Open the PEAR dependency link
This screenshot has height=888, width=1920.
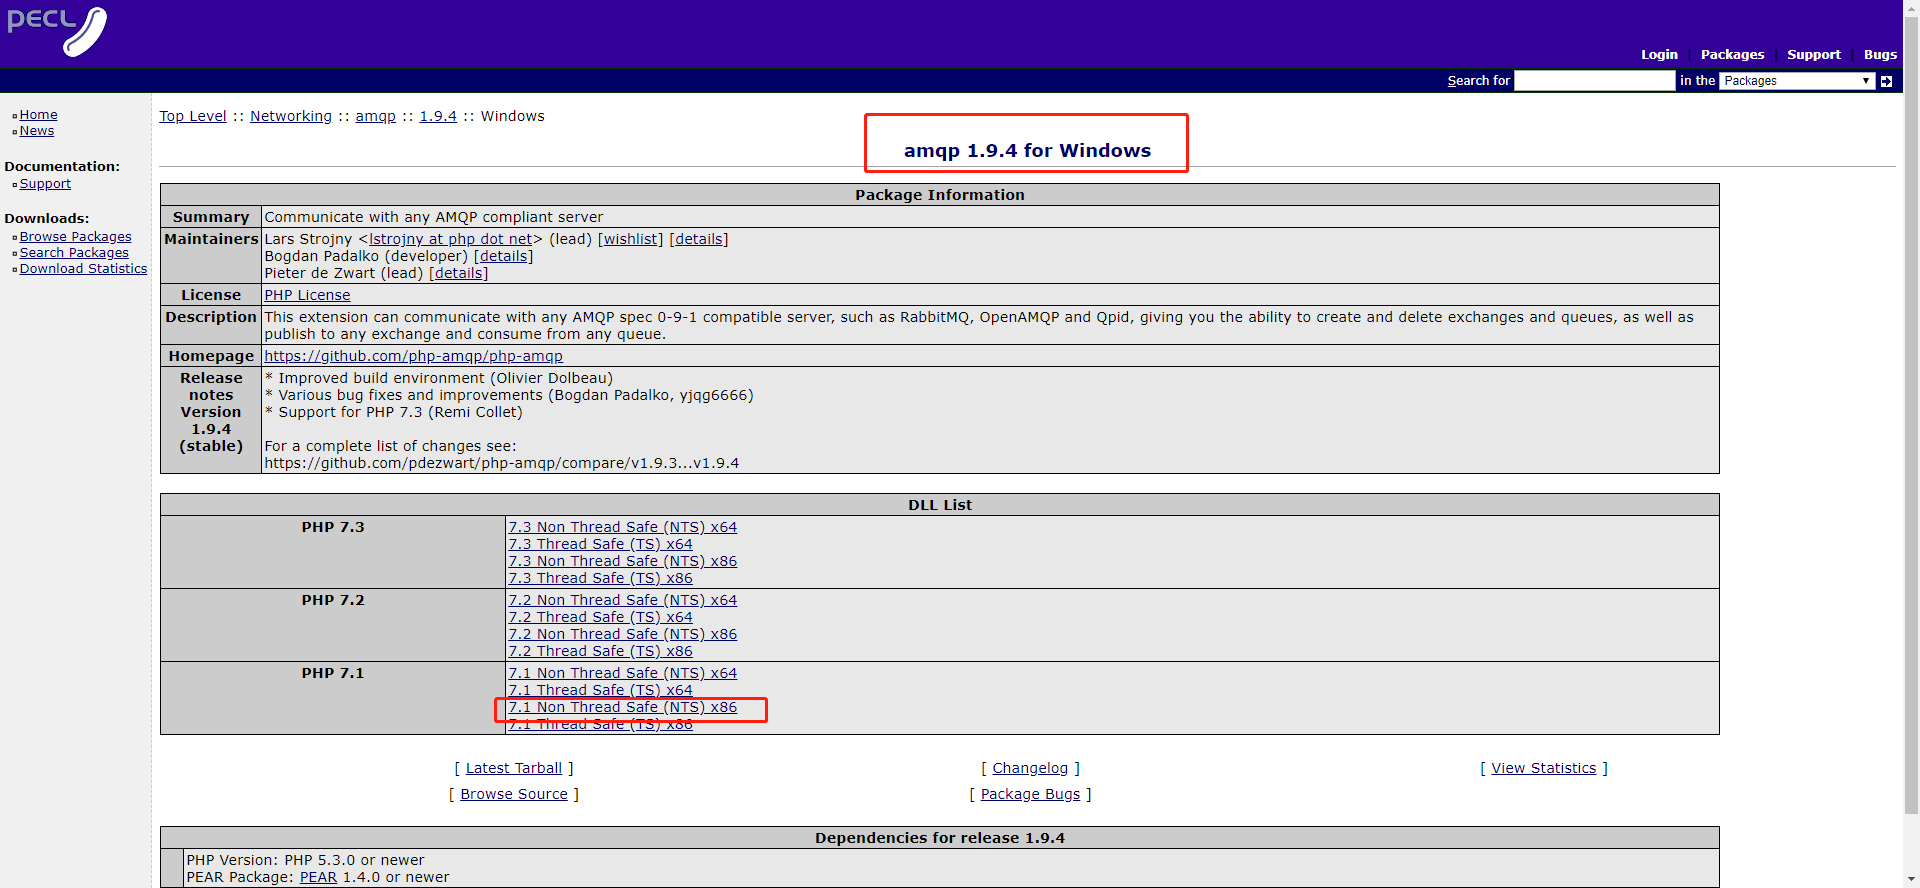pyautogui.click(x=318, y=877)
